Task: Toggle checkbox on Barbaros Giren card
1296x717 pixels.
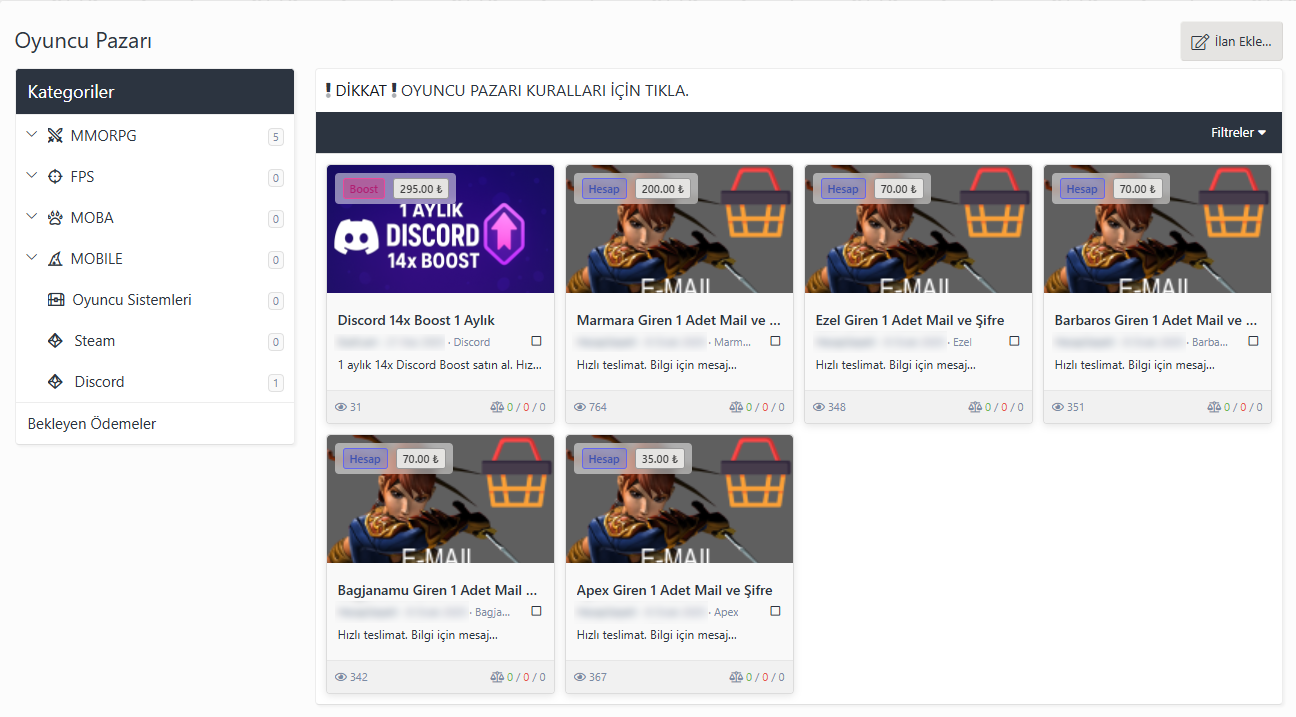Action: 1253,341
